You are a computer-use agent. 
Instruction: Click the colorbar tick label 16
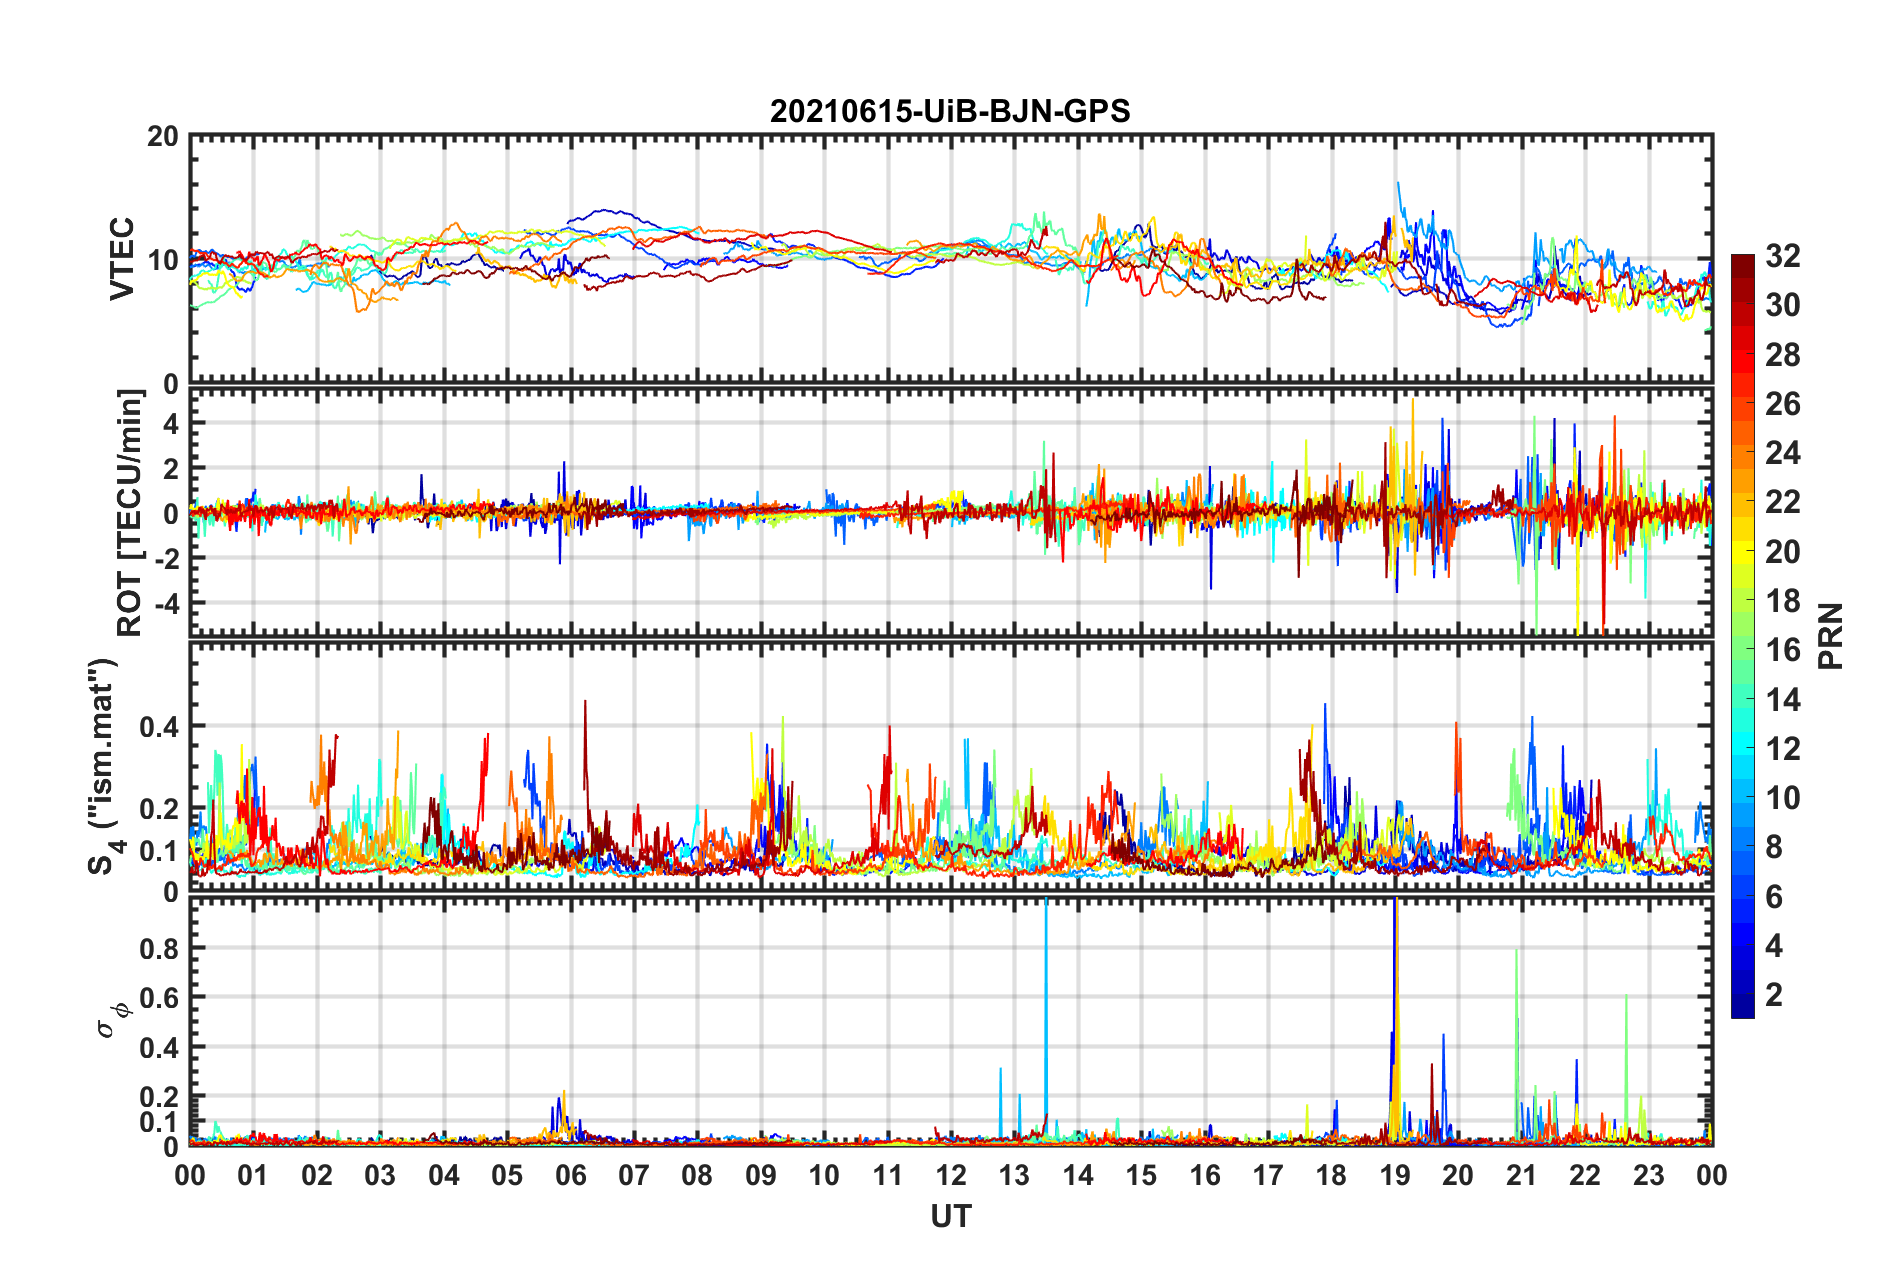(1783, 651)
